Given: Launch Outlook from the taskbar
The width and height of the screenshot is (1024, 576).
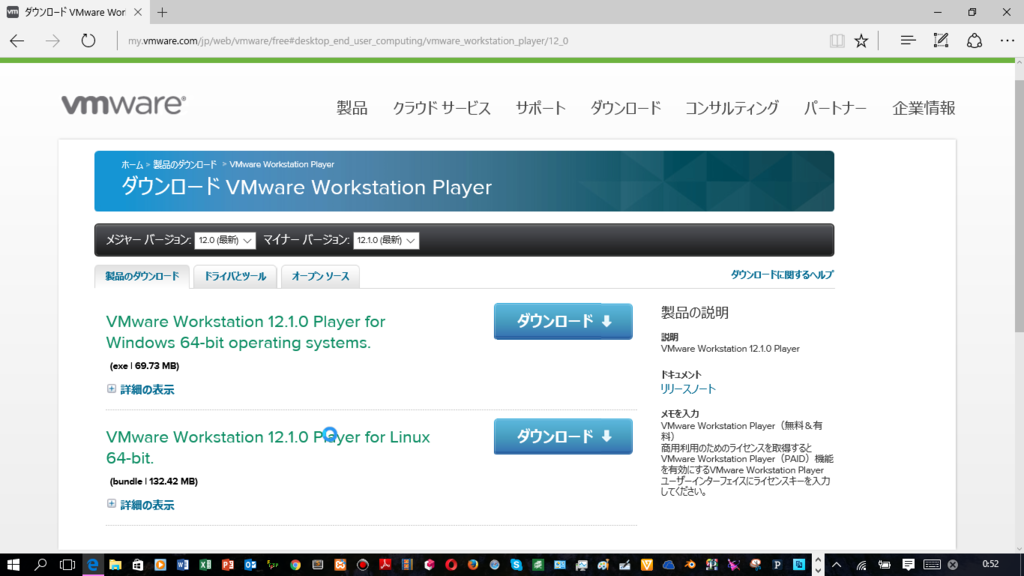Looking at the screenshot, I should coord(250,565).
